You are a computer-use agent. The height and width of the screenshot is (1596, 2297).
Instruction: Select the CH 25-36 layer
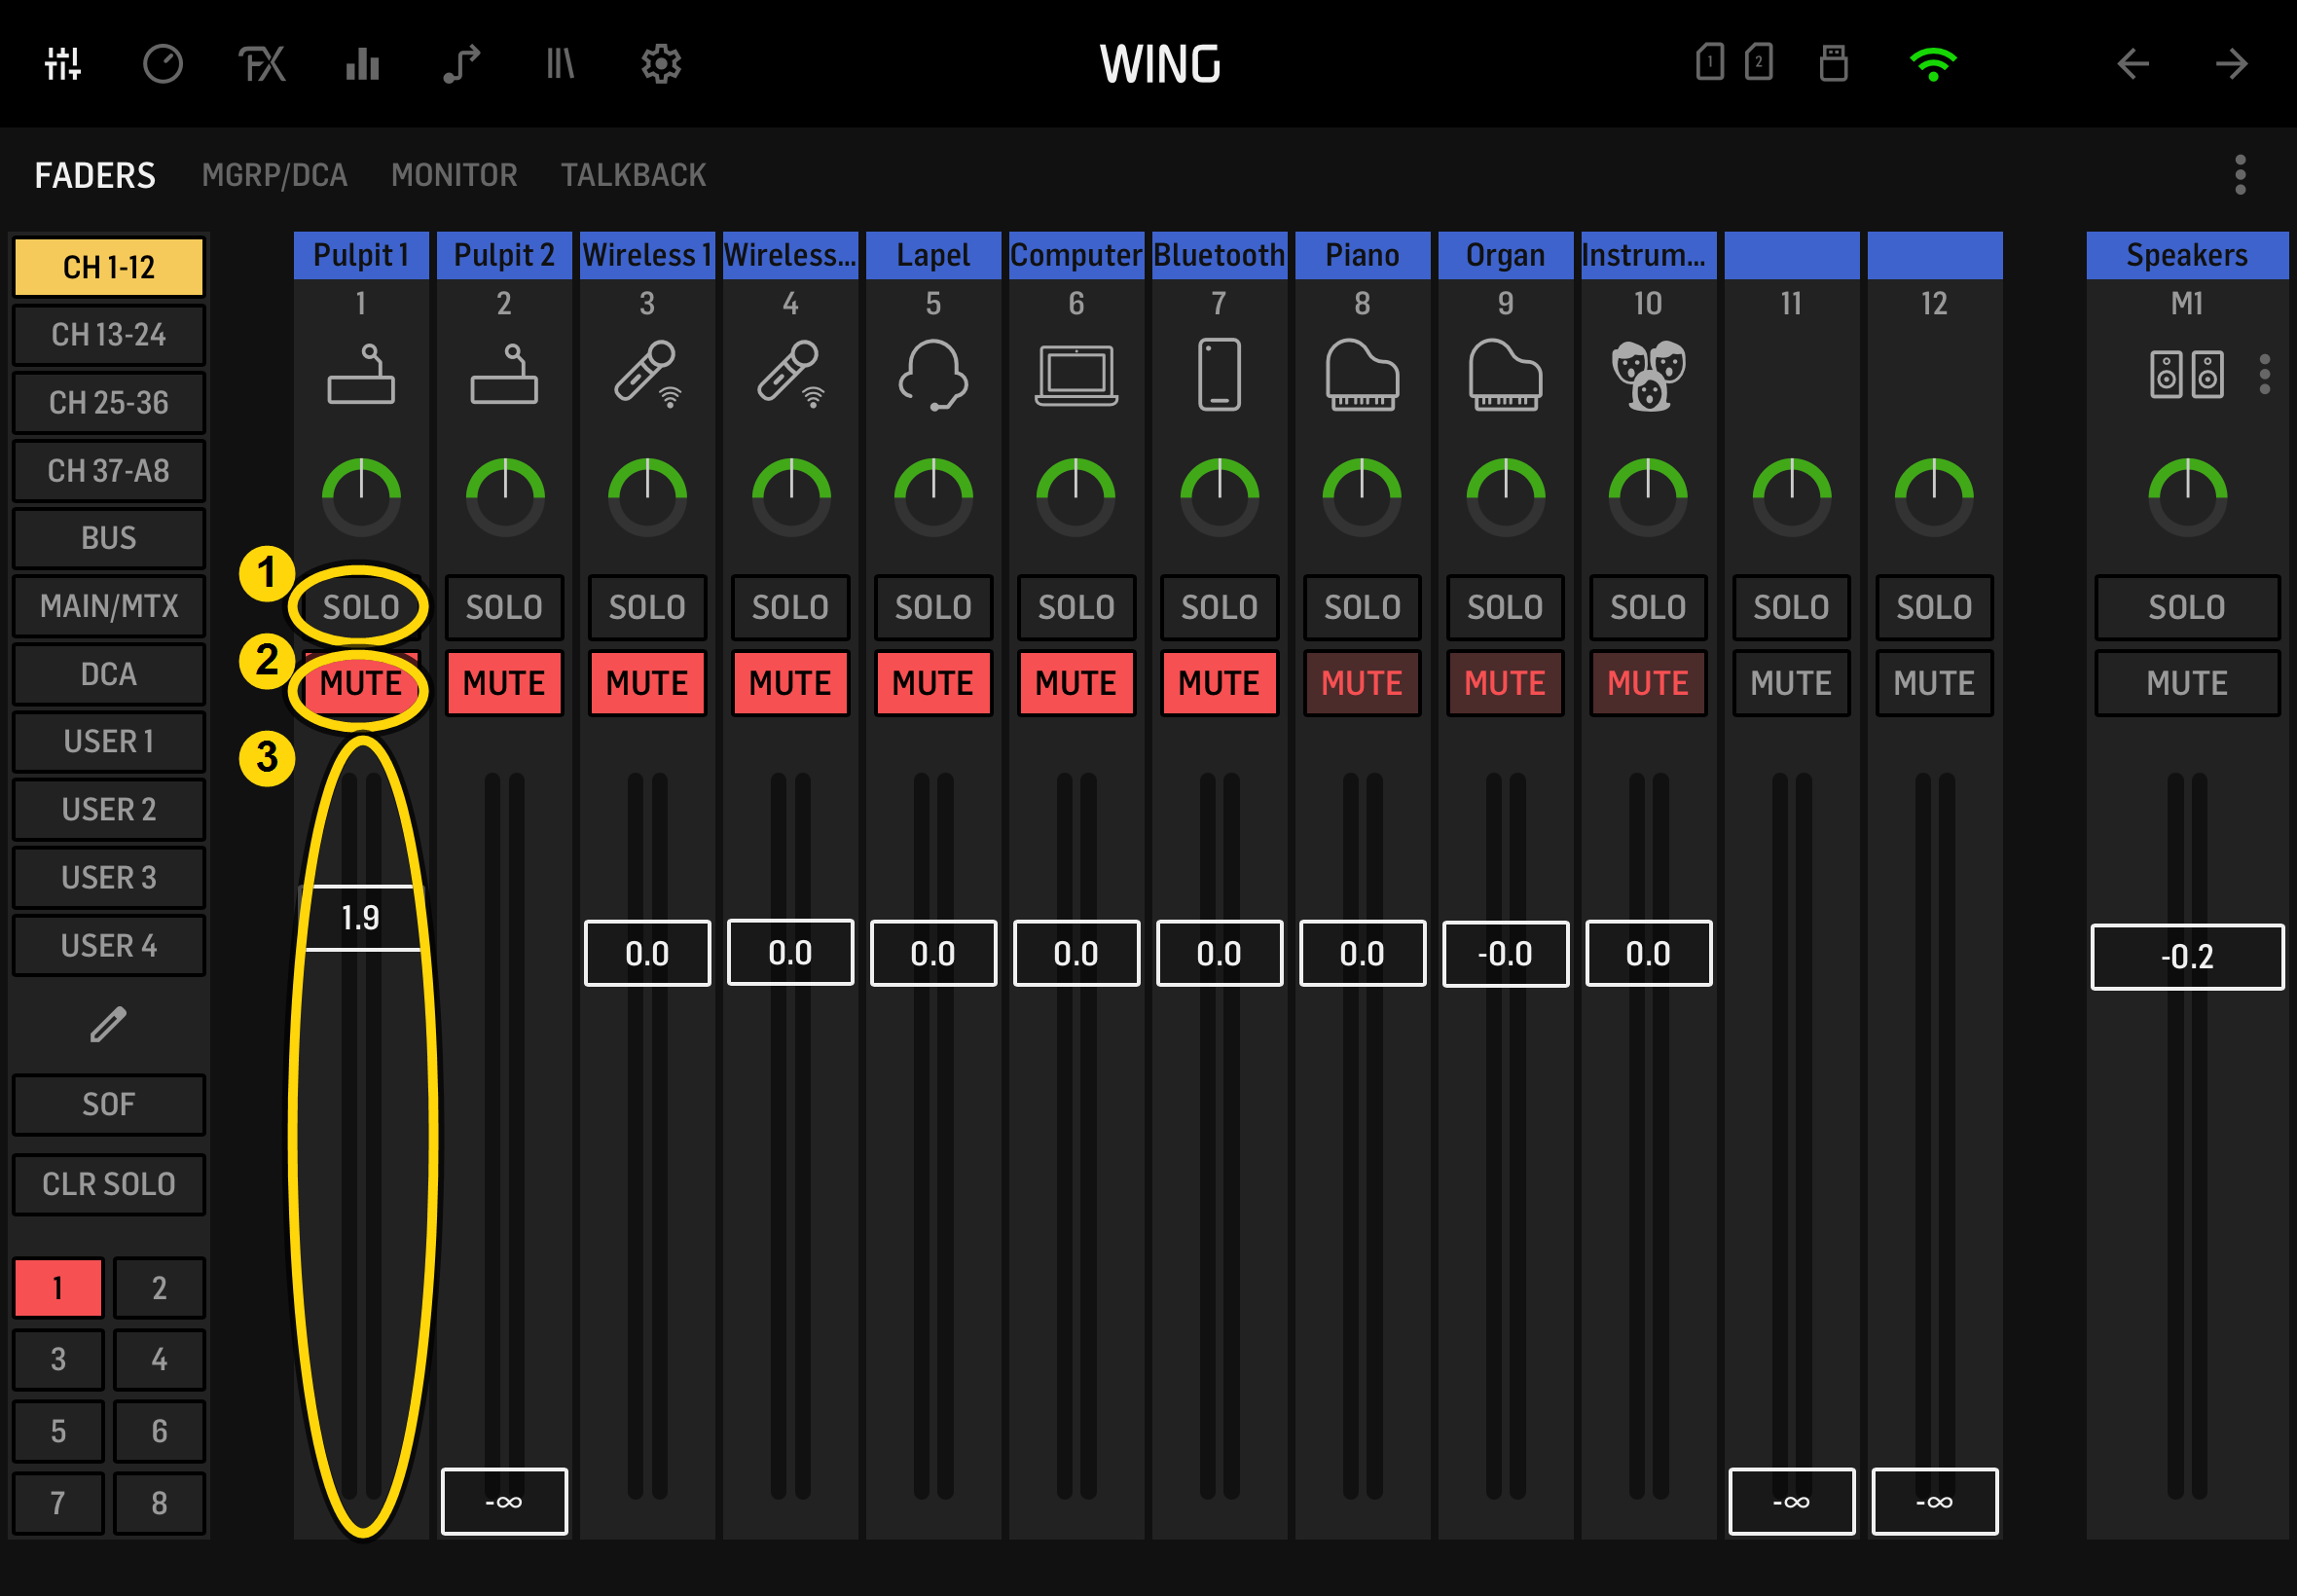(x=108, y=402)
